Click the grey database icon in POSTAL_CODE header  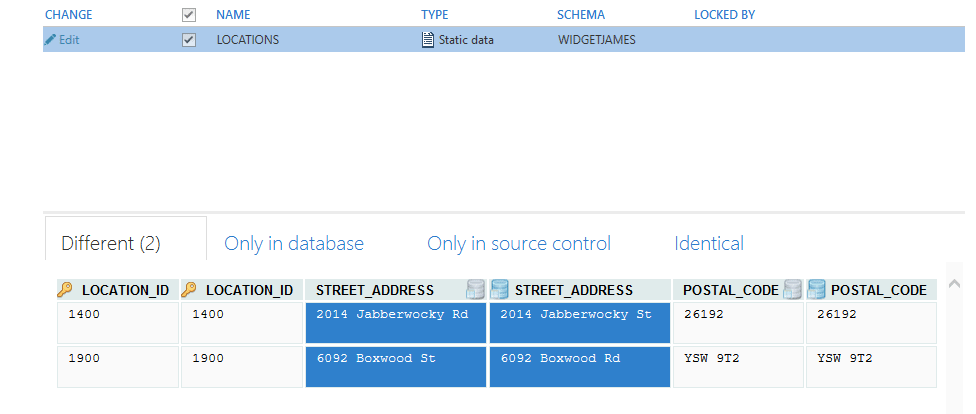tap(792, 289)
